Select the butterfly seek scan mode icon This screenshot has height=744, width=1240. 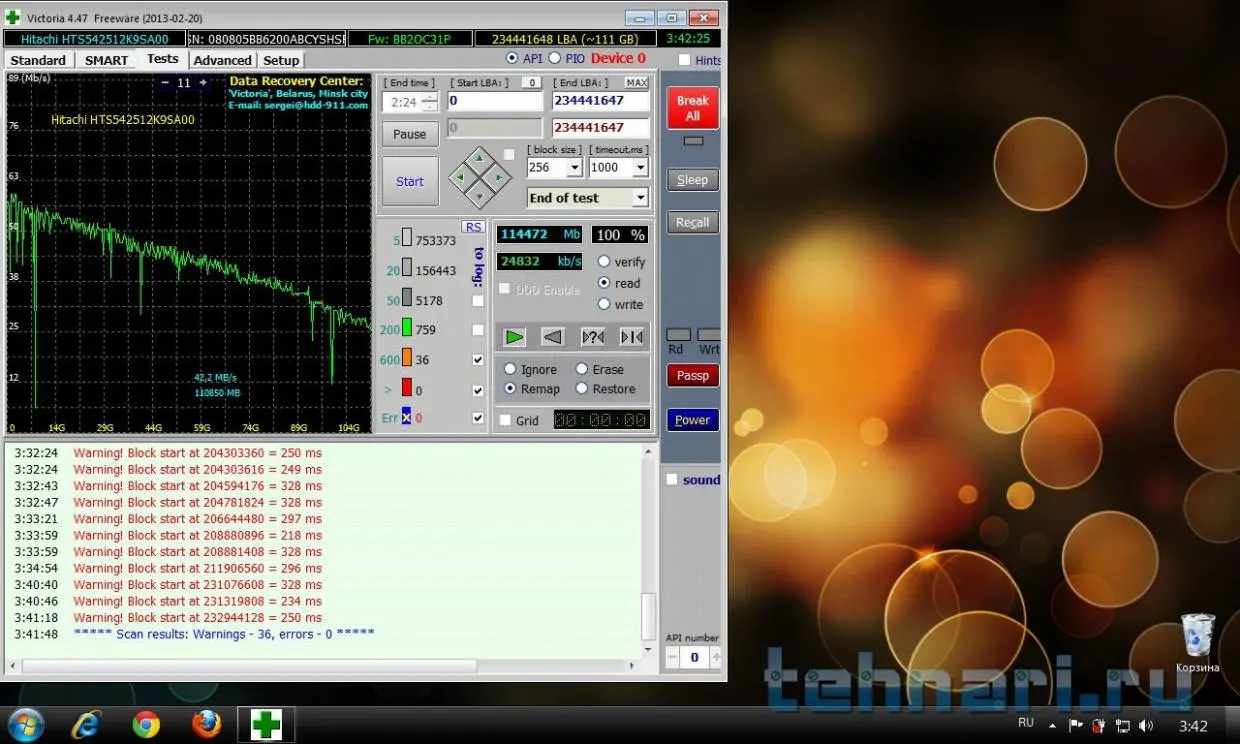click(632, 337)
